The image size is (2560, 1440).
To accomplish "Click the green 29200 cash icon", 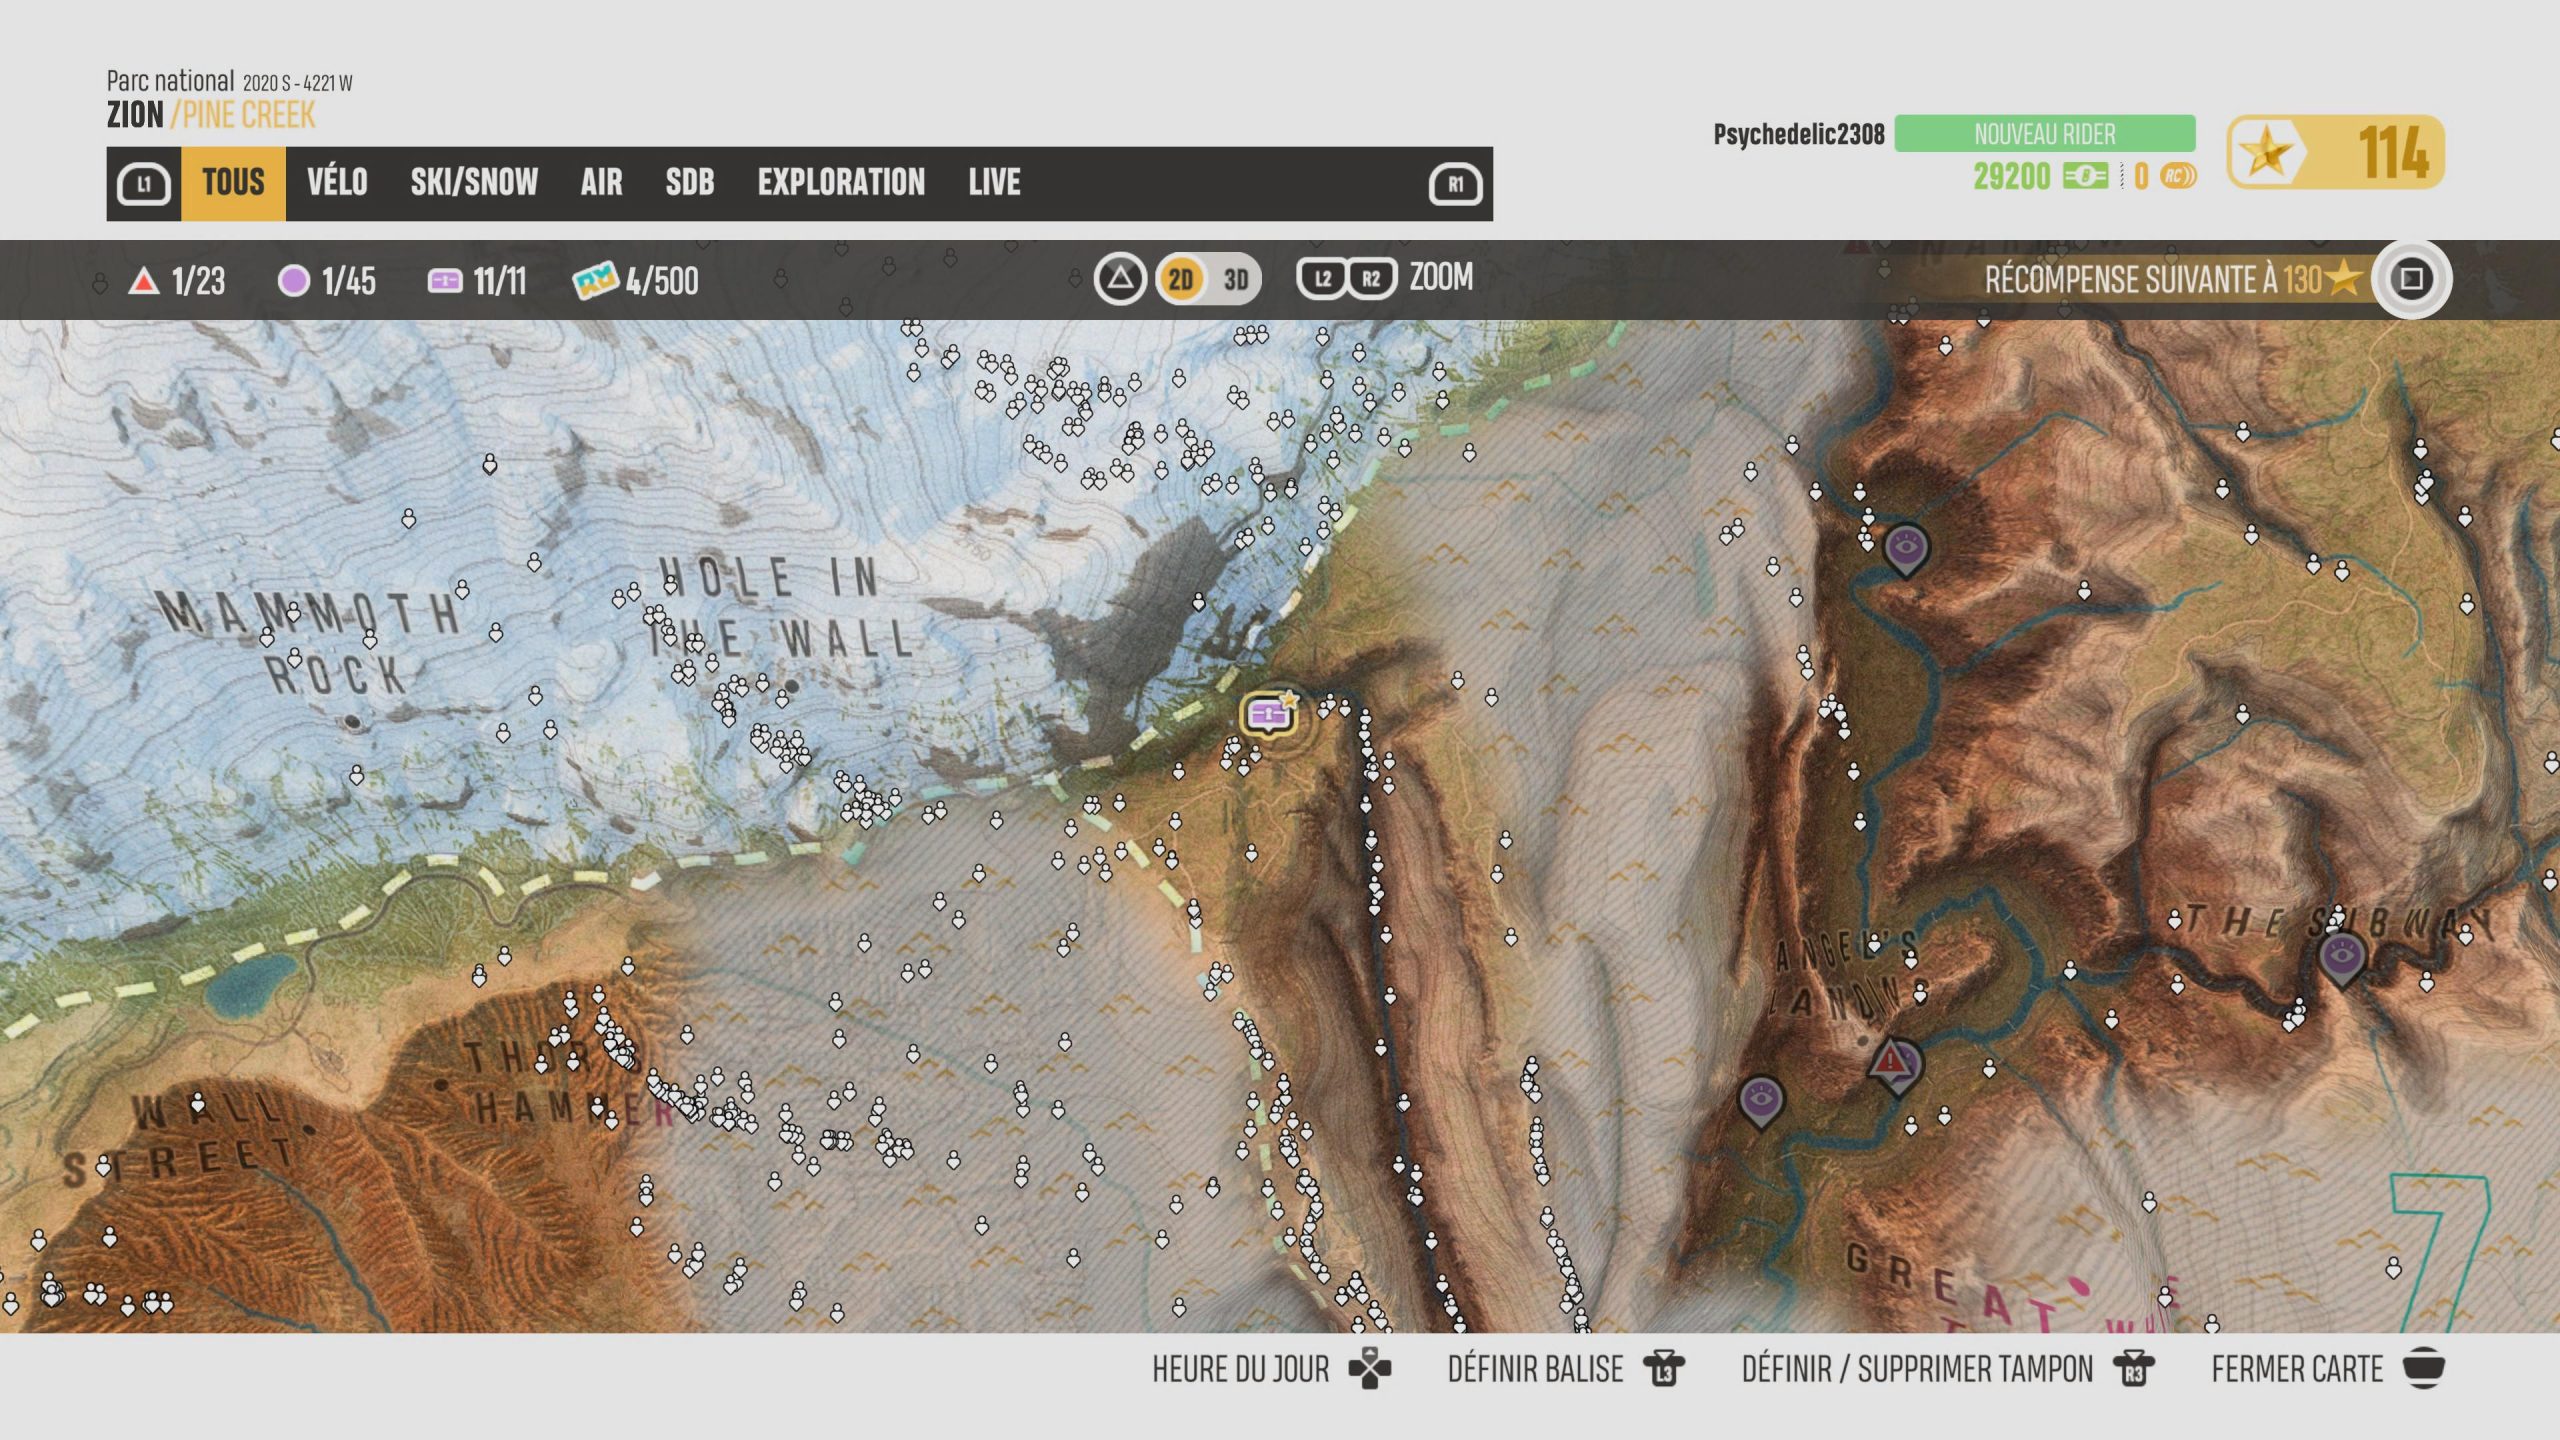I will coord(2086,177).
